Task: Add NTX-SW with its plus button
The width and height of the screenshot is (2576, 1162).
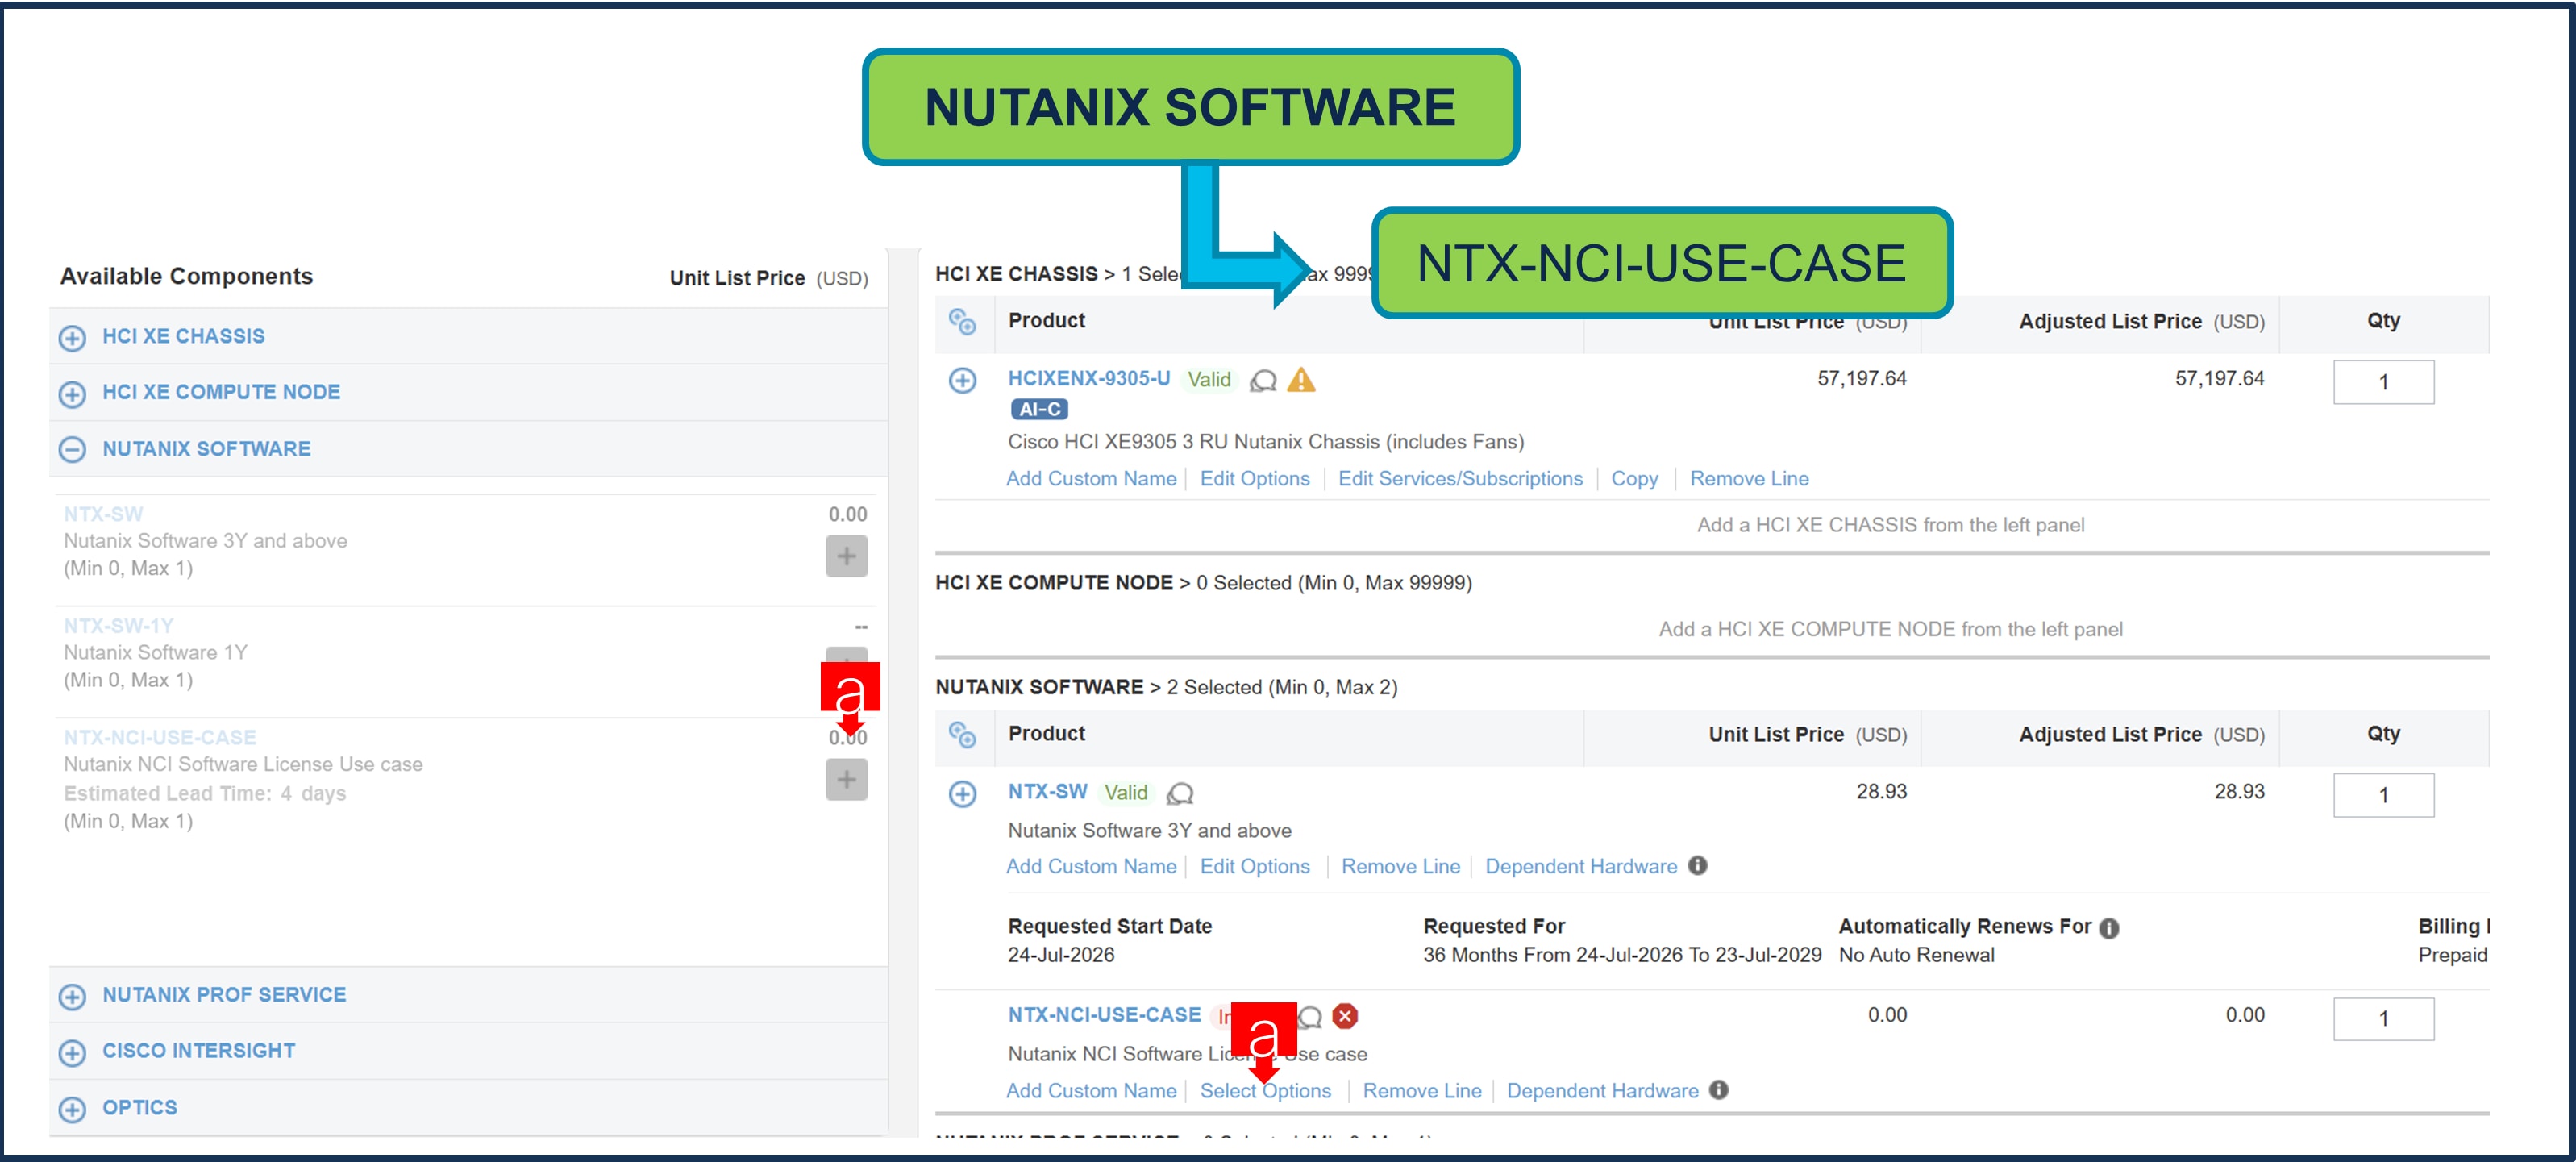Action: (x=846, y=556)
